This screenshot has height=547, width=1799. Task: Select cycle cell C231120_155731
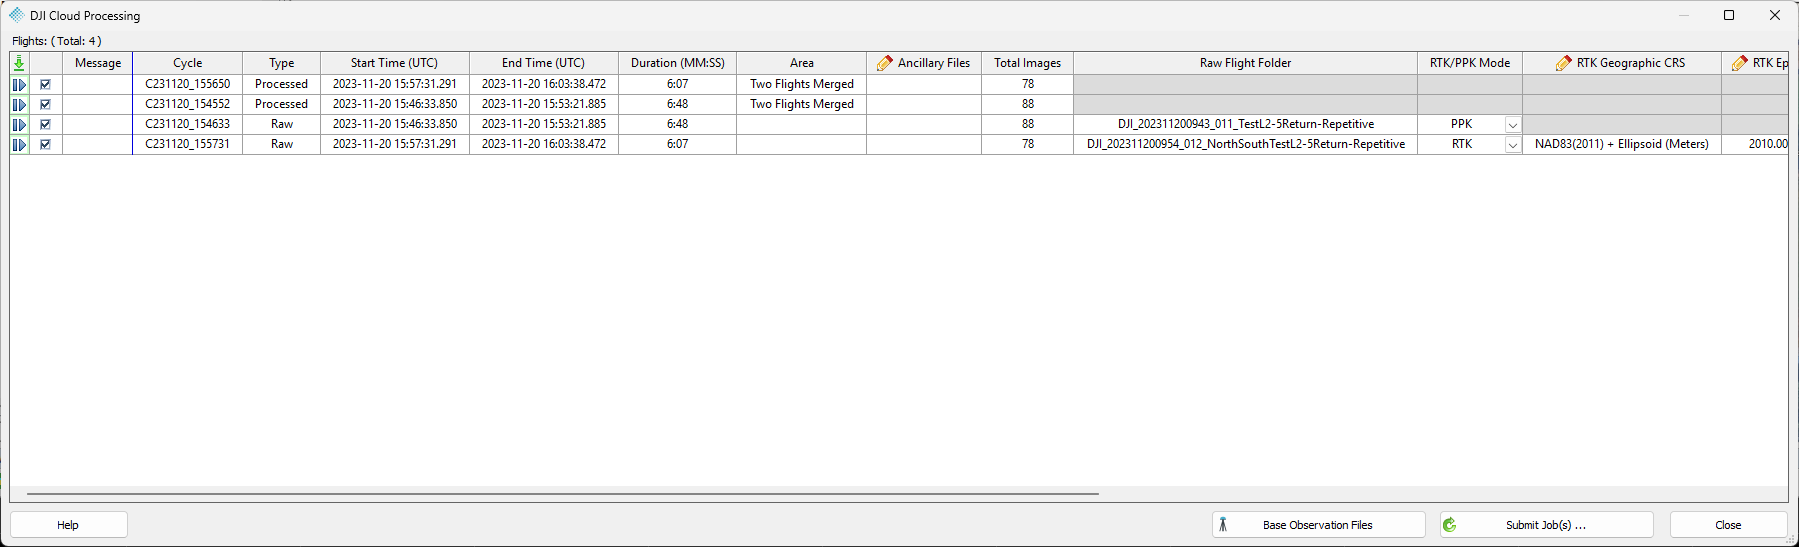(188, 144)
